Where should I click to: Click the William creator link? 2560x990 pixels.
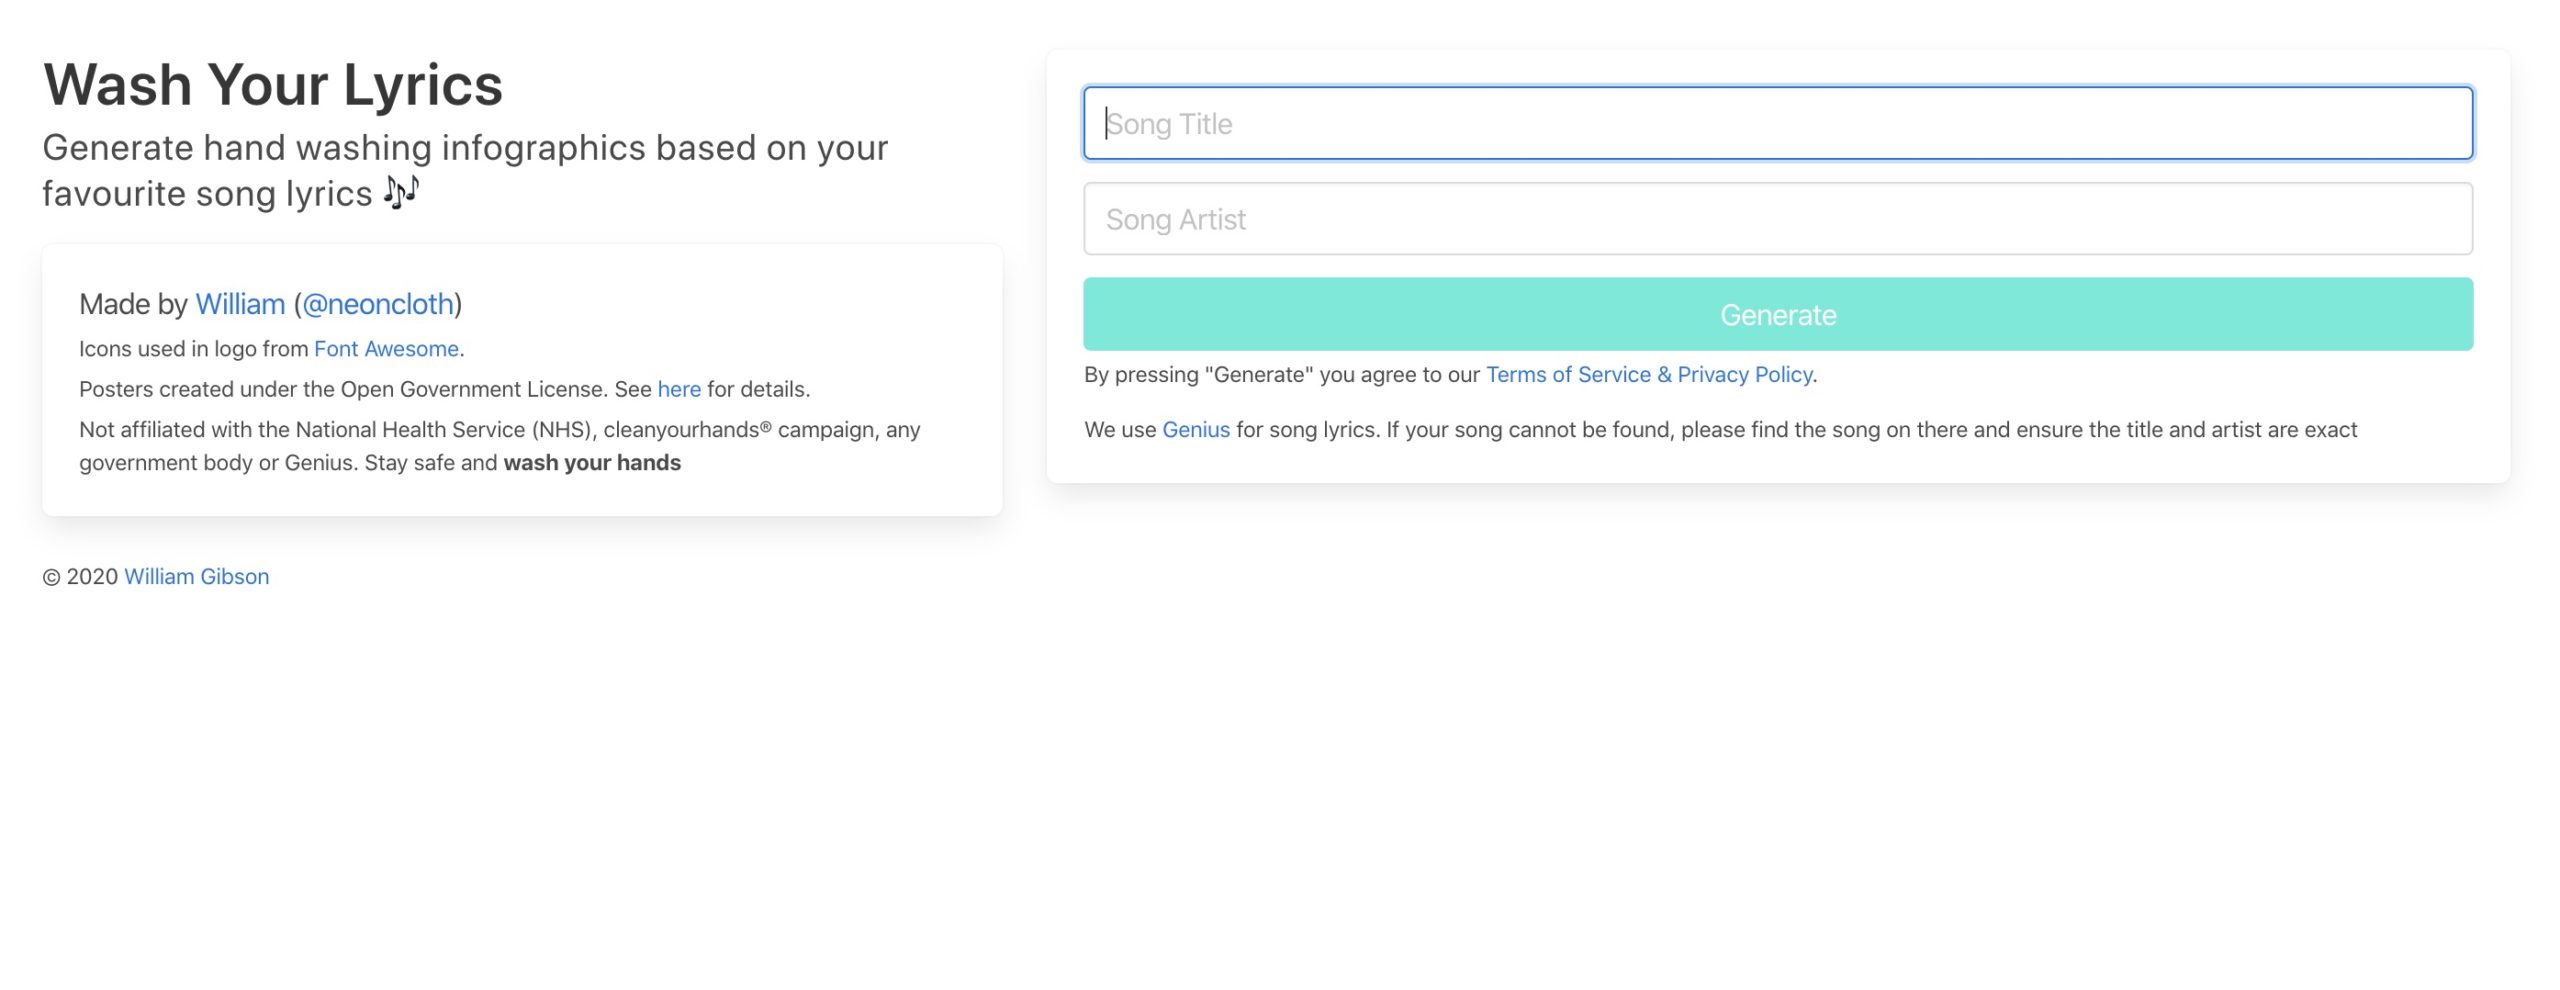tap(240, 303)
